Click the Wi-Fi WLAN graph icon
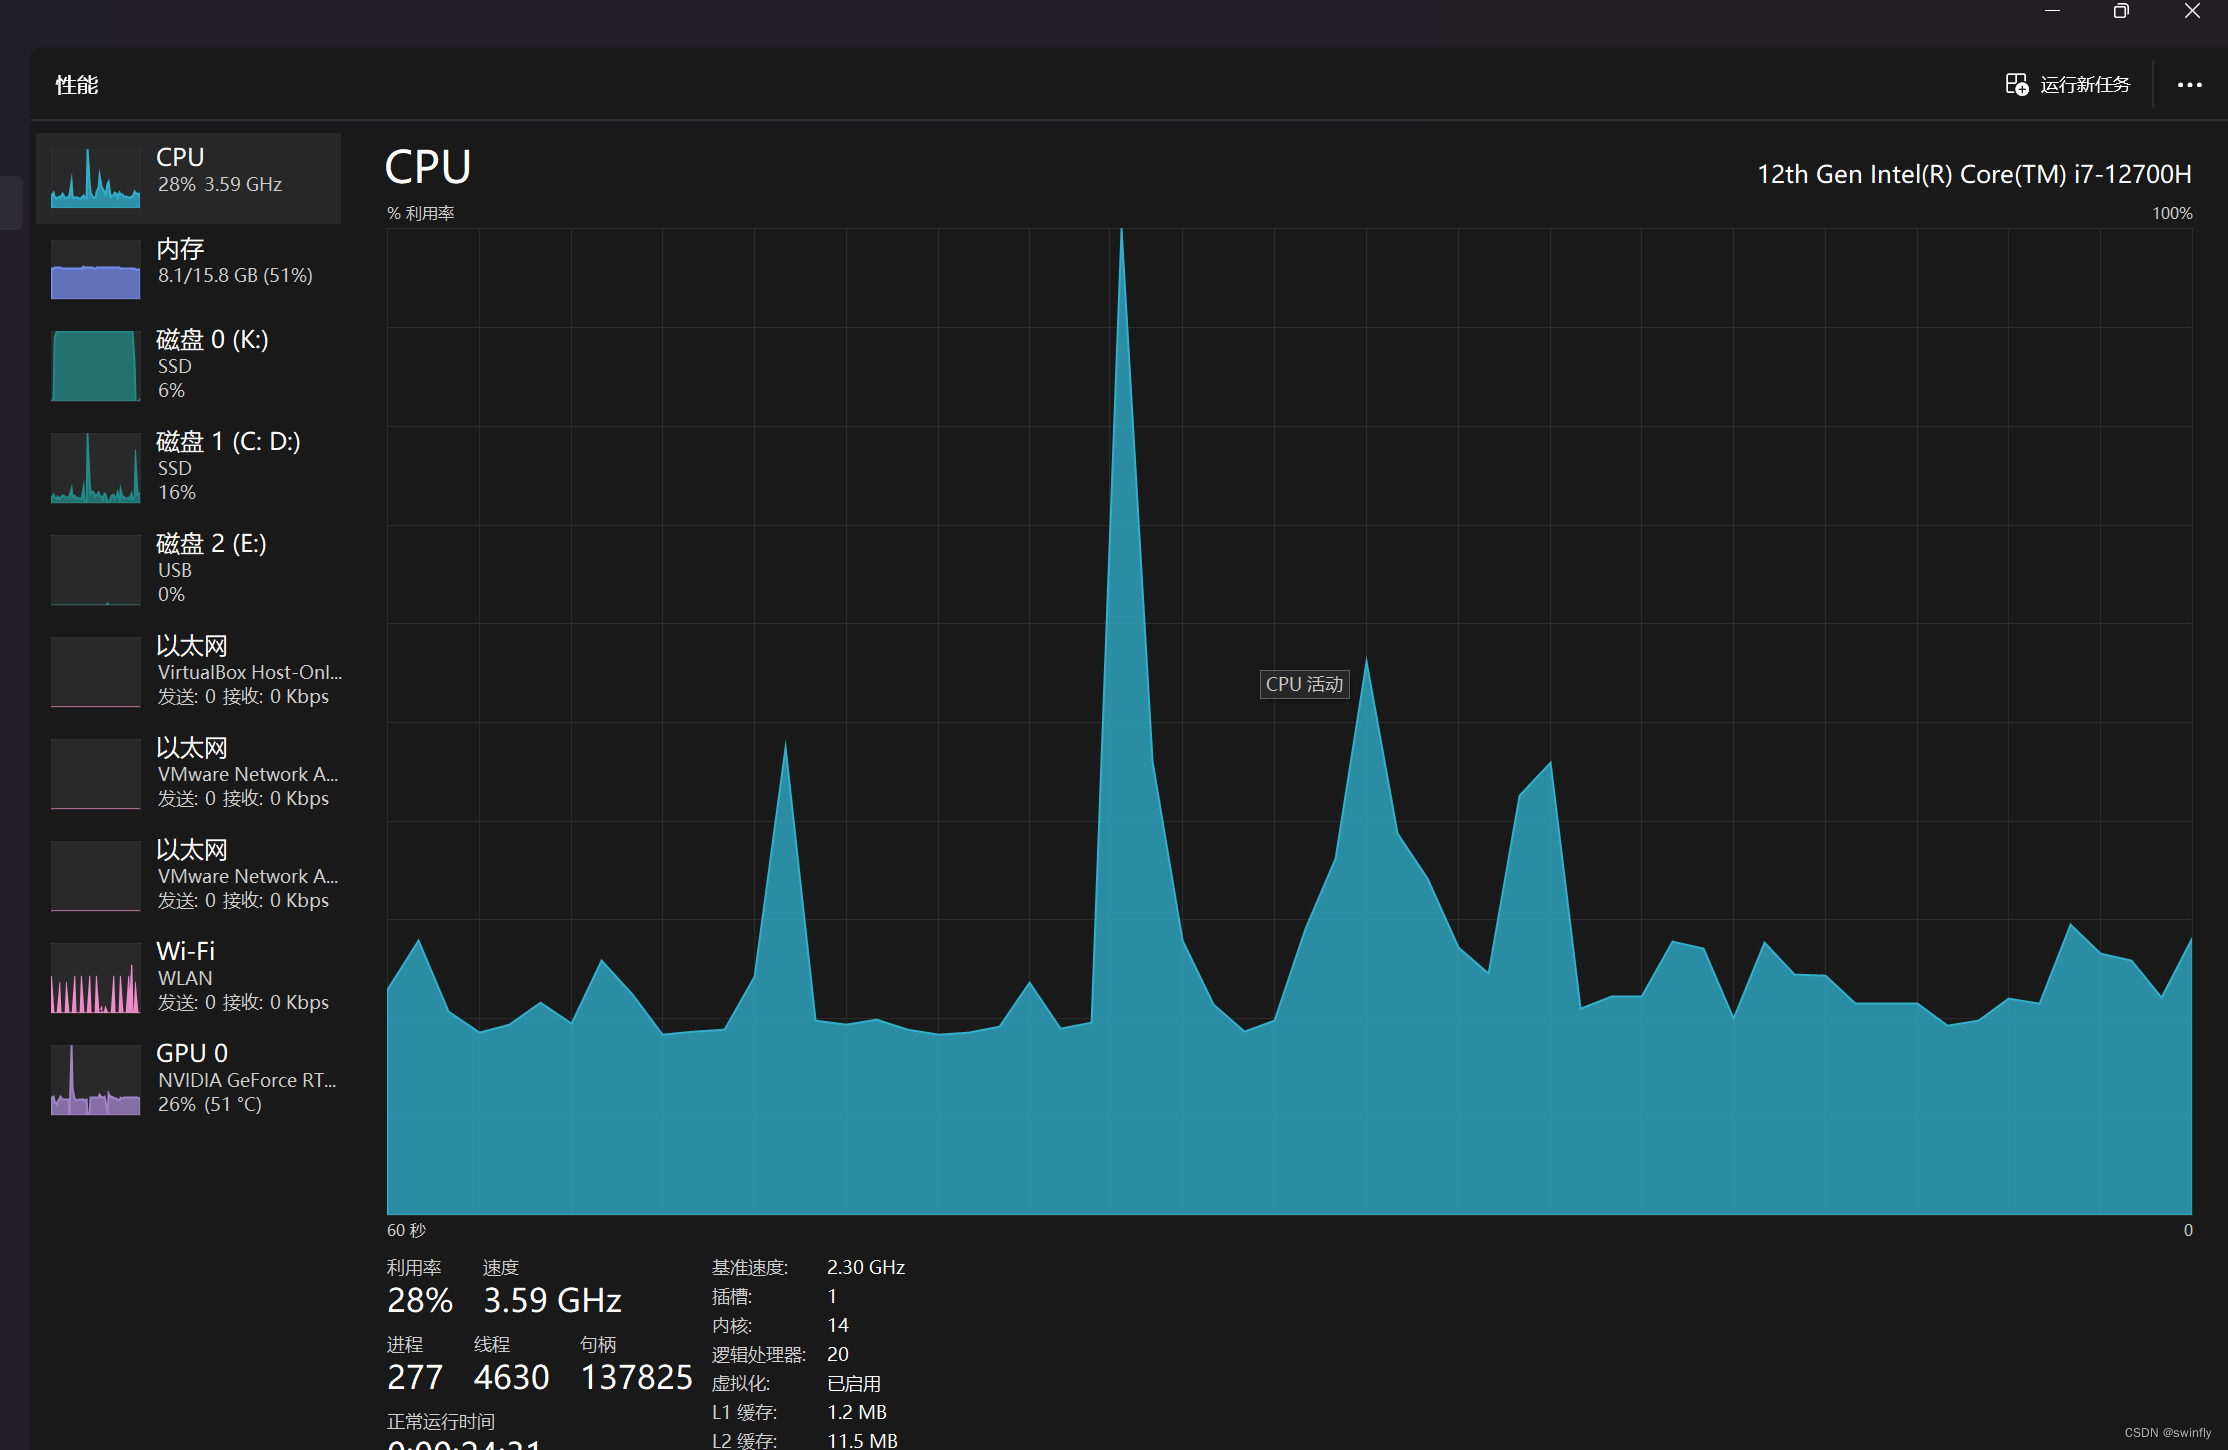Screen dimensions: 2228x1450 tap(95, 977)
